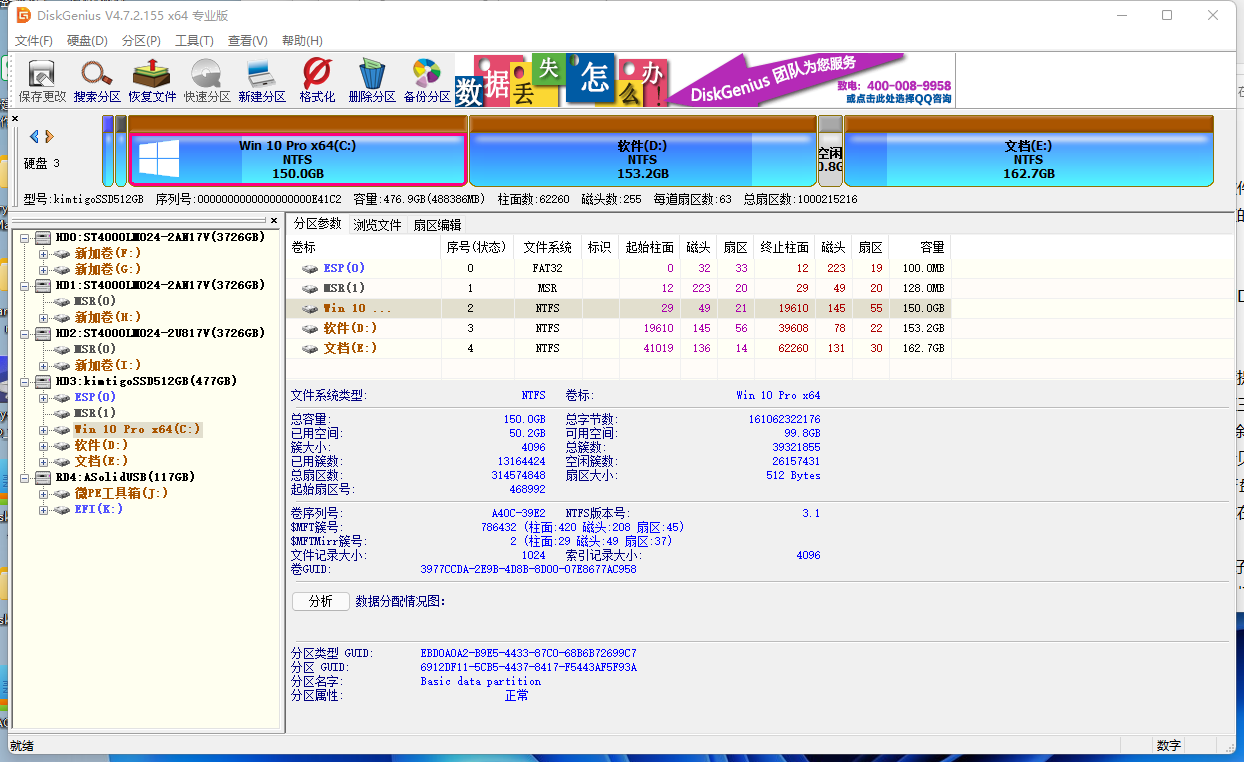The image size is (1244, 762).
Task: Click the 容量 column header
Action: tap(919, 247)
